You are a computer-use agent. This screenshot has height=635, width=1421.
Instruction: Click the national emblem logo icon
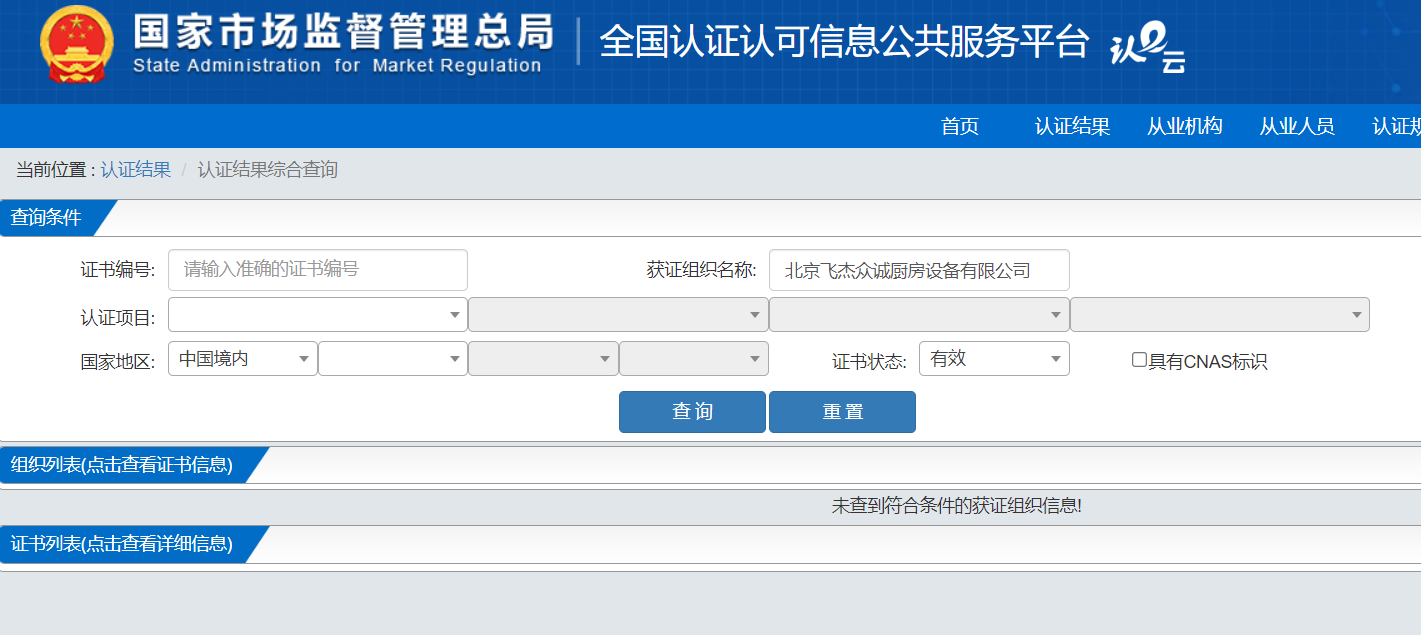[78, 45]
